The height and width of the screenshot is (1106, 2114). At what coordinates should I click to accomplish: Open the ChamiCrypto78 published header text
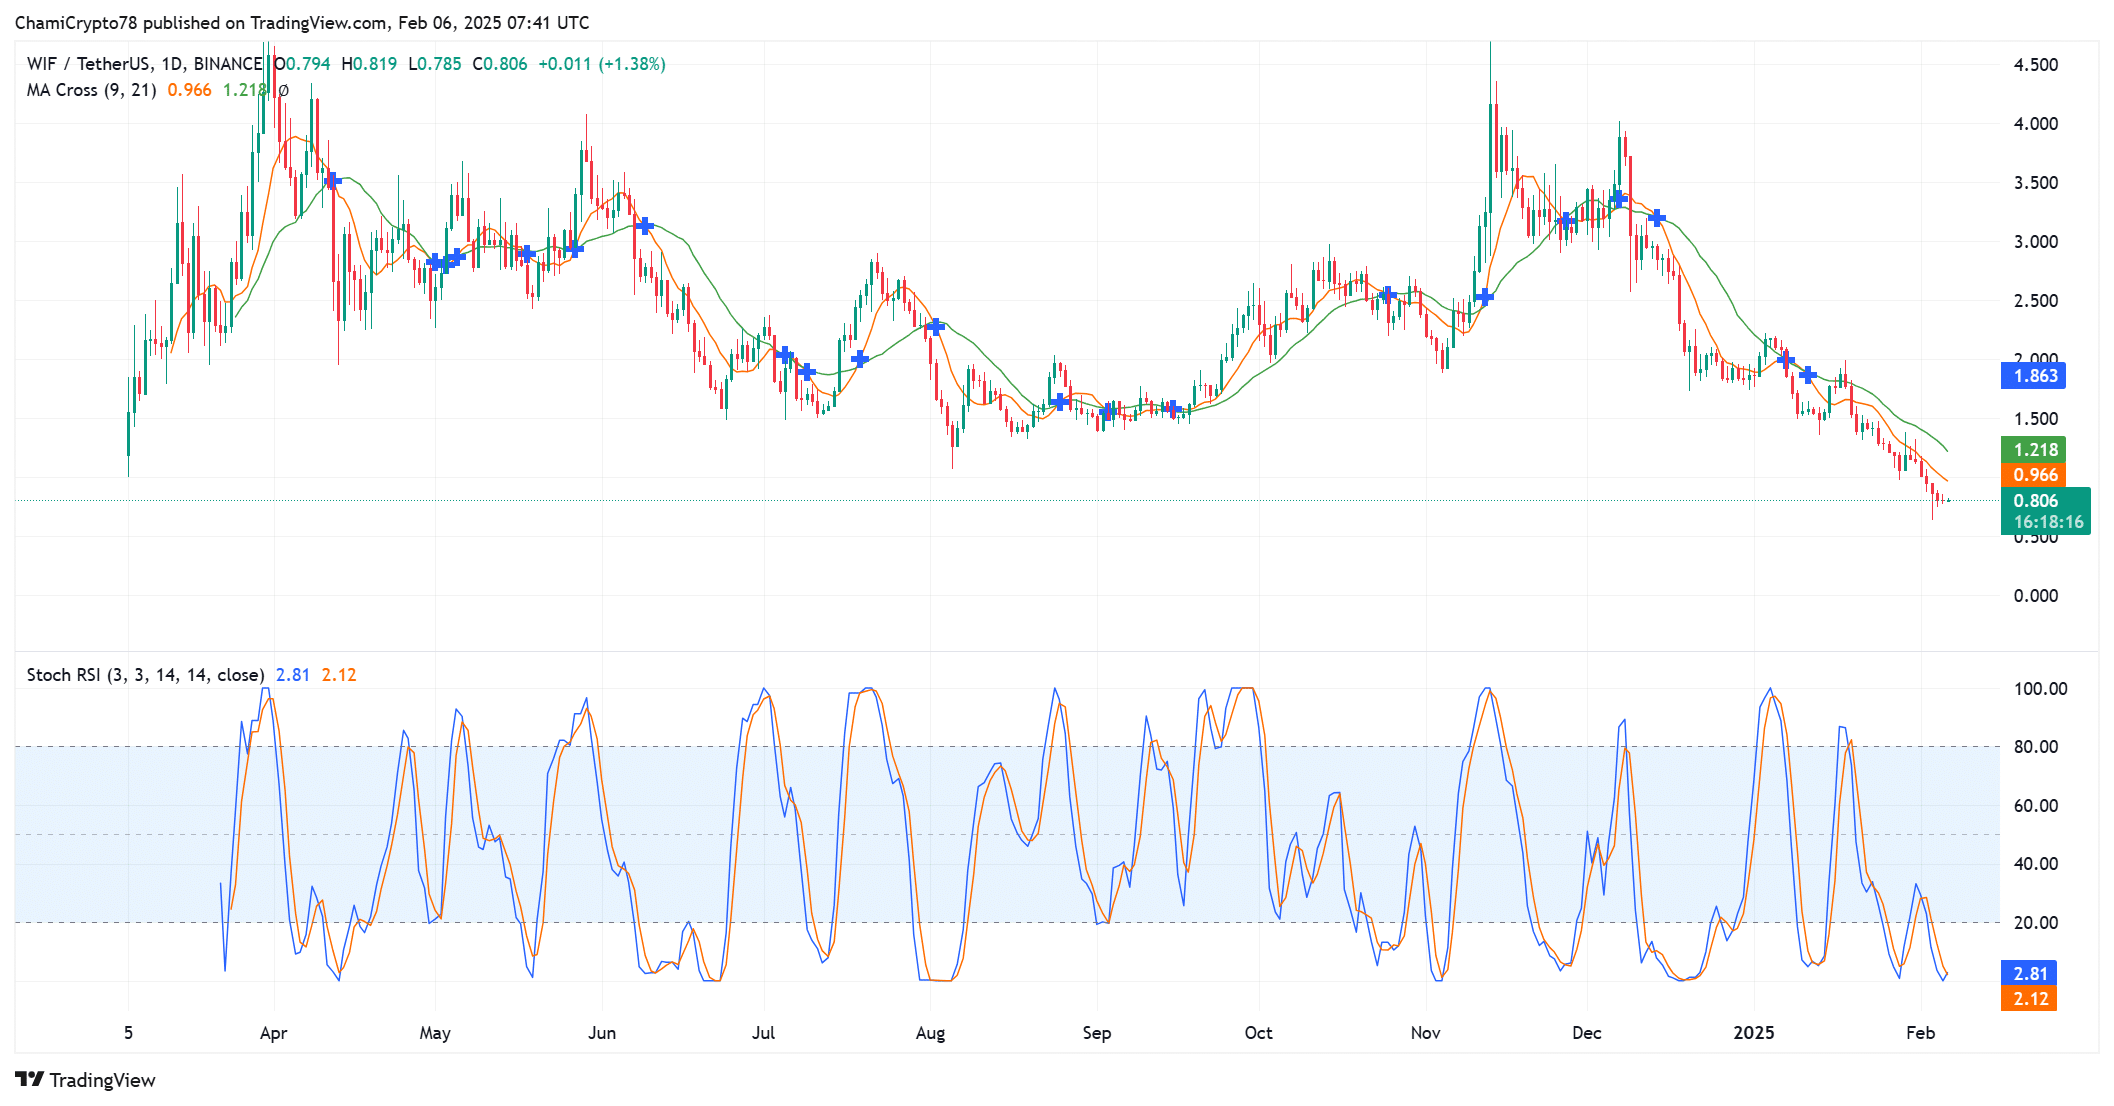[301, 22]
